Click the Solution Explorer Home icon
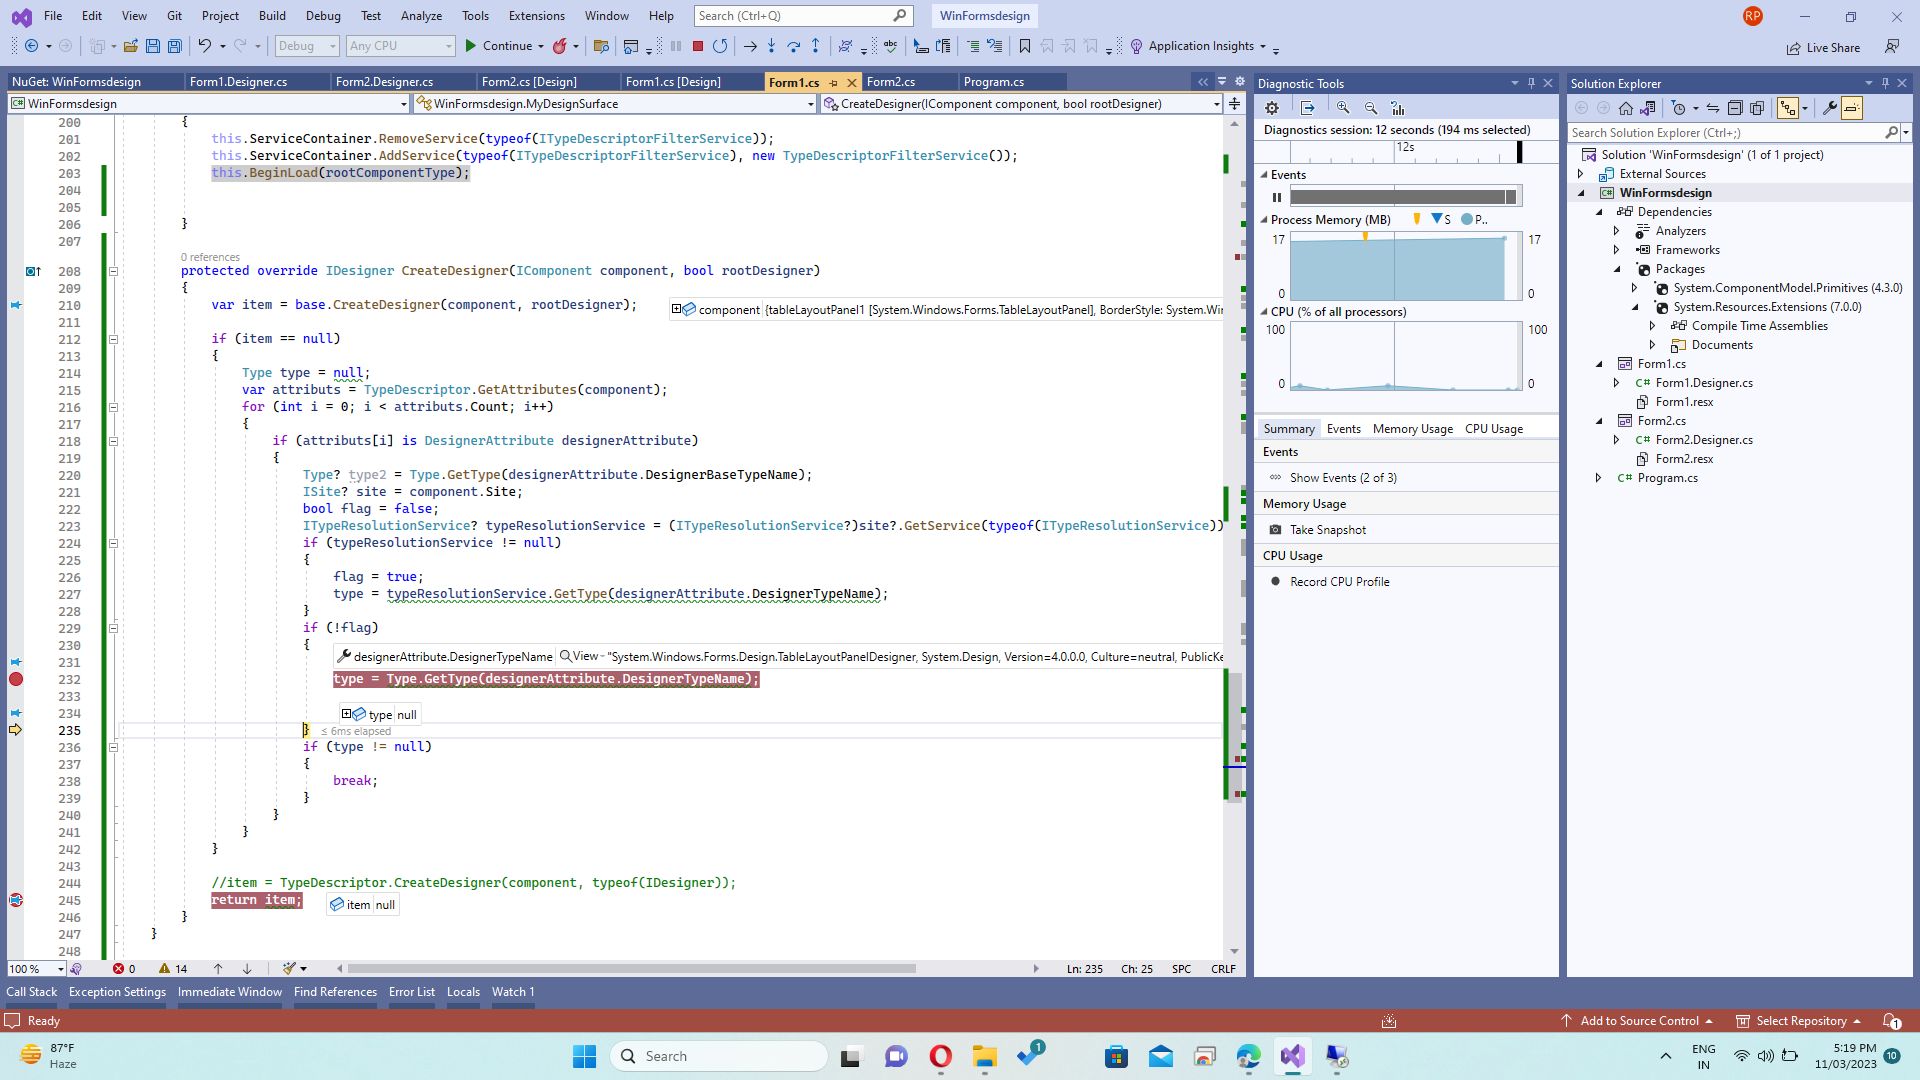1920x1080 pixels. pyautogui.click(x=1626, y=108)
